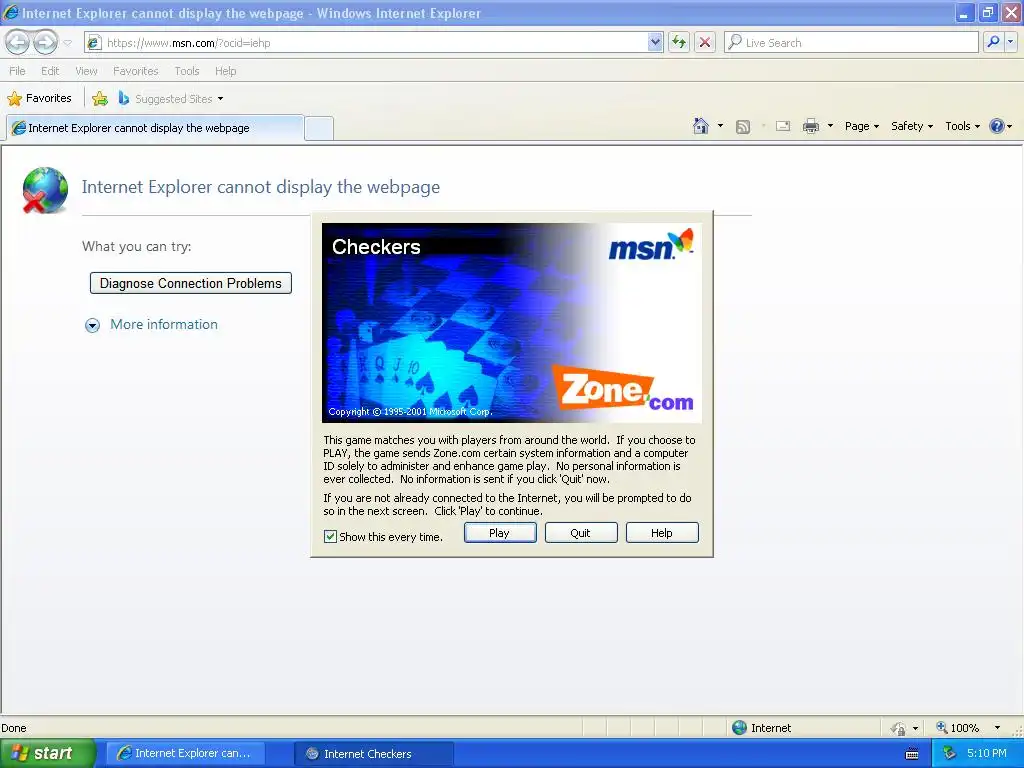The height and width of the screenshot is (768, 1024).
Task: Open a new blank tab
Action: click(x=319, y=128)
